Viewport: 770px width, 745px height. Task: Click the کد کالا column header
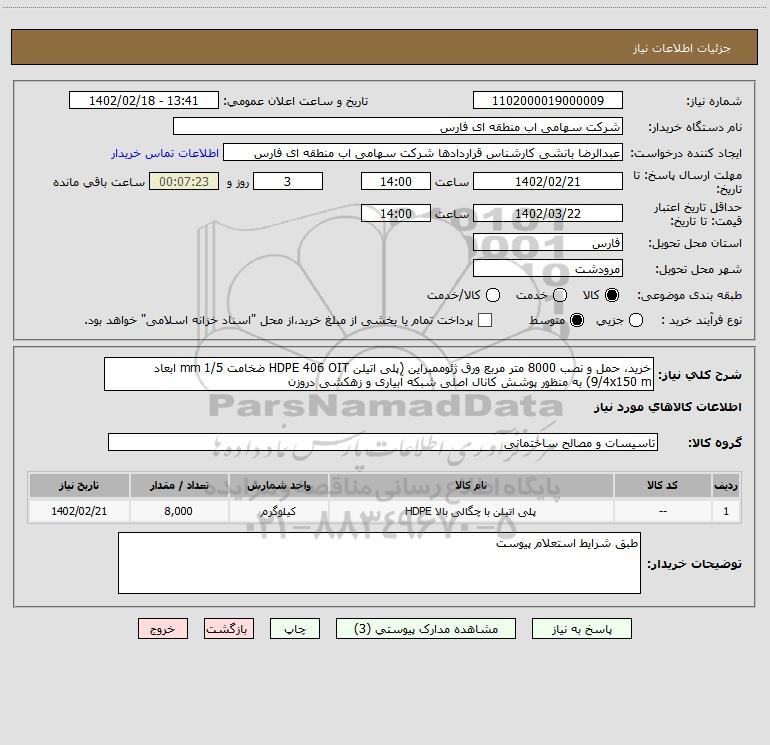pos(662,485)
